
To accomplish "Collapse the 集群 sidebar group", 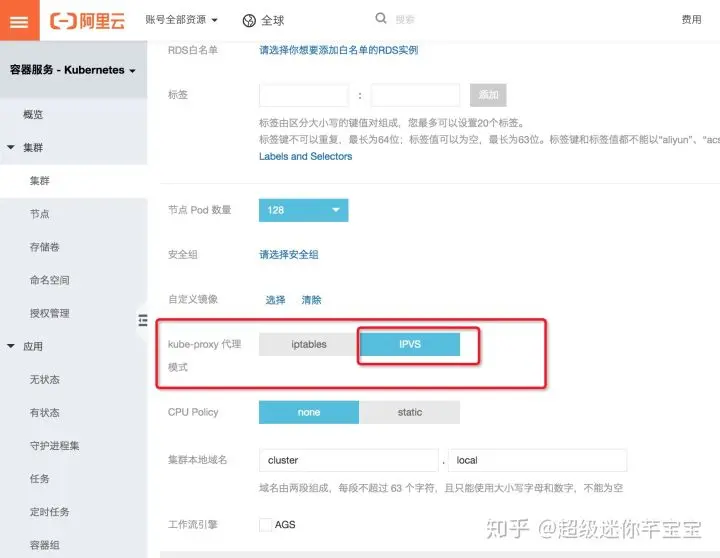I will tap(11, 147).
